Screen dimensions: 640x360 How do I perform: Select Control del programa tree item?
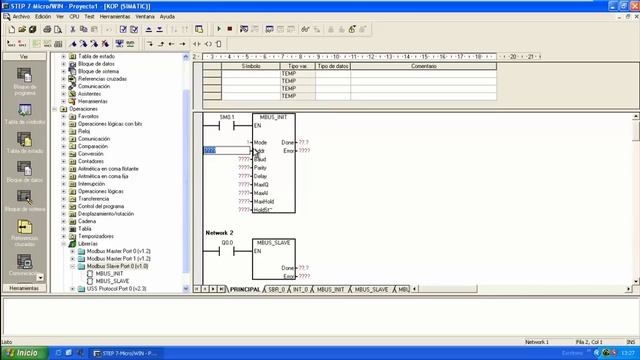click(101, 206)
